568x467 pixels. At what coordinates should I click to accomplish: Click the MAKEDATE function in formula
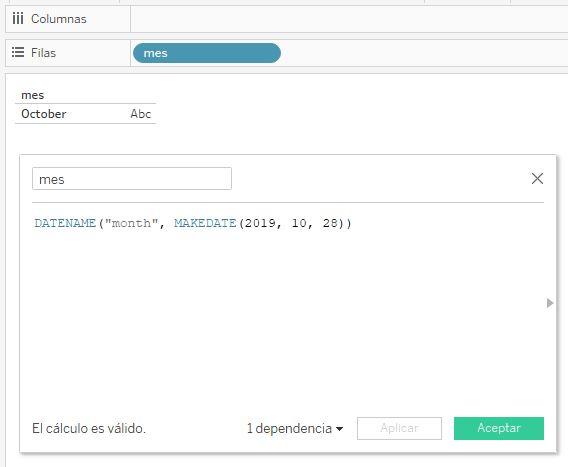pos(205,223)
